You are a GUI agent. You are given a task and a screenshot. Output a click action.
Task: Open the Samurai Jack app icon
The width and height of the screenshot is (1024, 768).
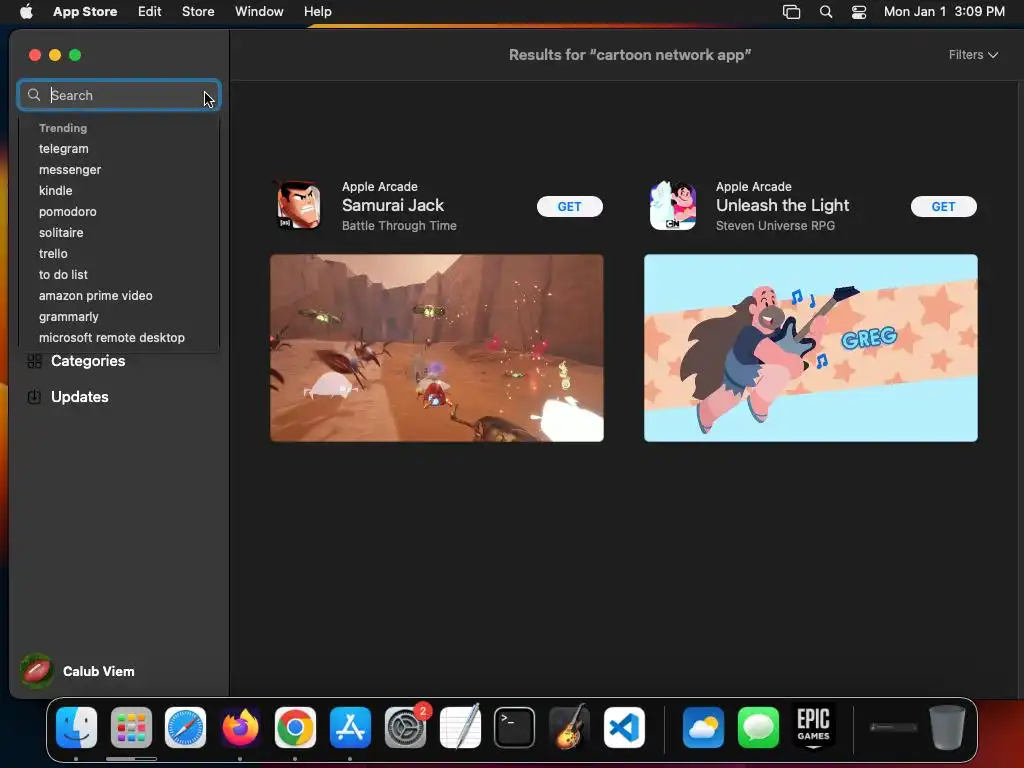[x=299, y=205]
